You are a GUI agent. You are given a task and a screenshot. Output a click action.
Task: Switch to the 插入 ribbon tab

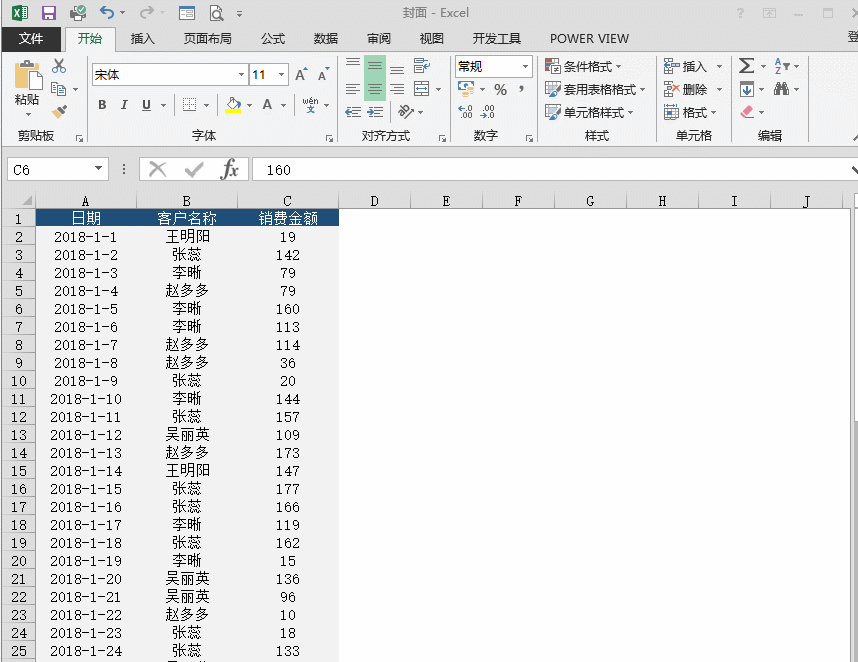tap(143, 39)
